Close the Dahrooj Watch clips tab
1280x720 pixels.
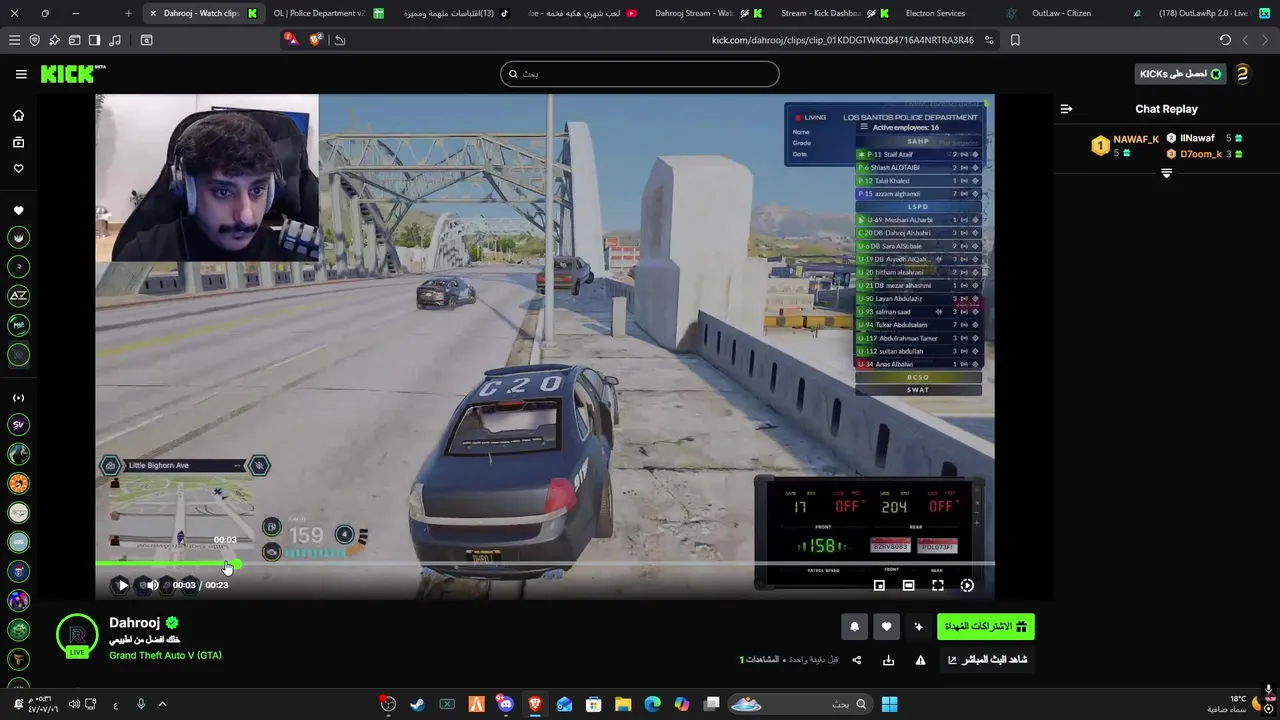152,13
